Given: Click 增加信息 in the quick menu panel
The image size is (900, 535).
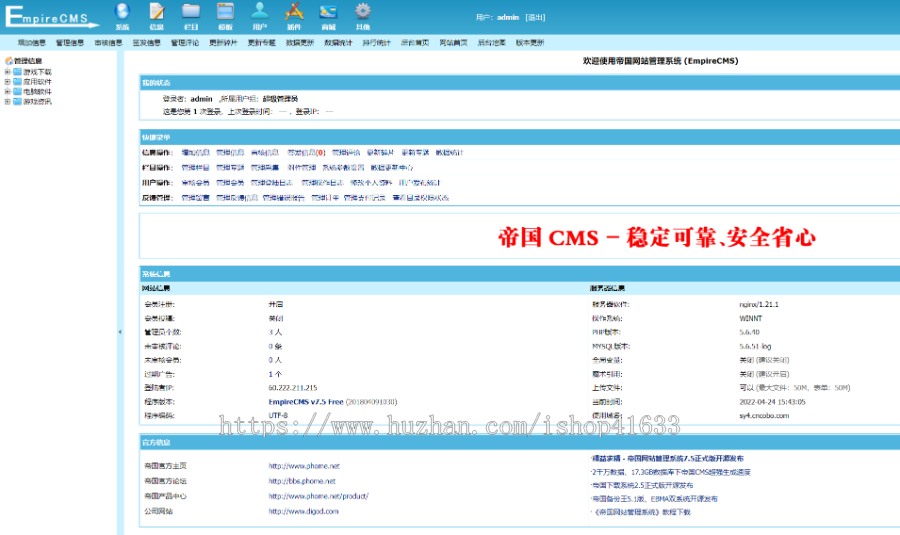Looking at the screenshot, I should click(196, 153).
